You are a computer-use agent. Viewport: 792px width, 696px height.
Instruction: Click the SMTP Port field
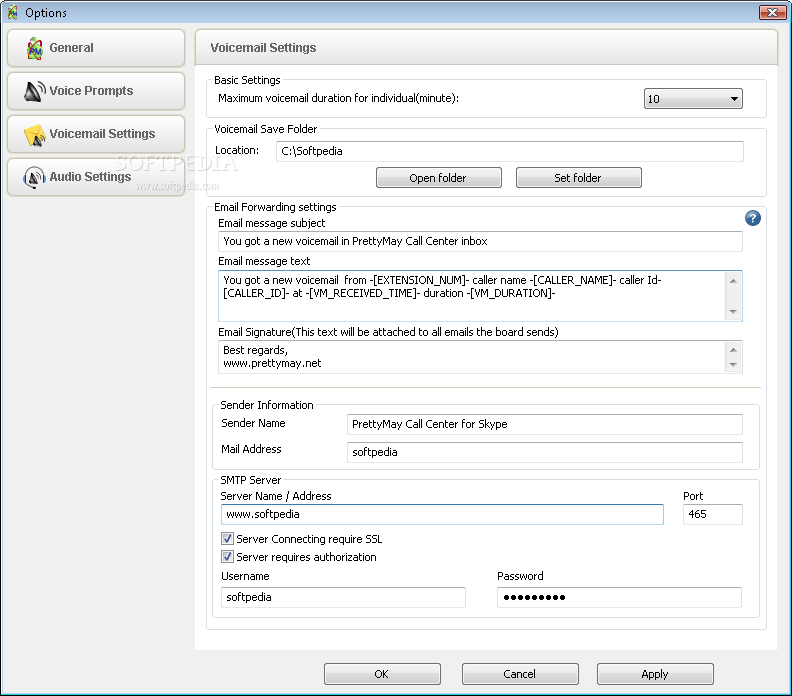pyautogui.click(x=713, y=514)
